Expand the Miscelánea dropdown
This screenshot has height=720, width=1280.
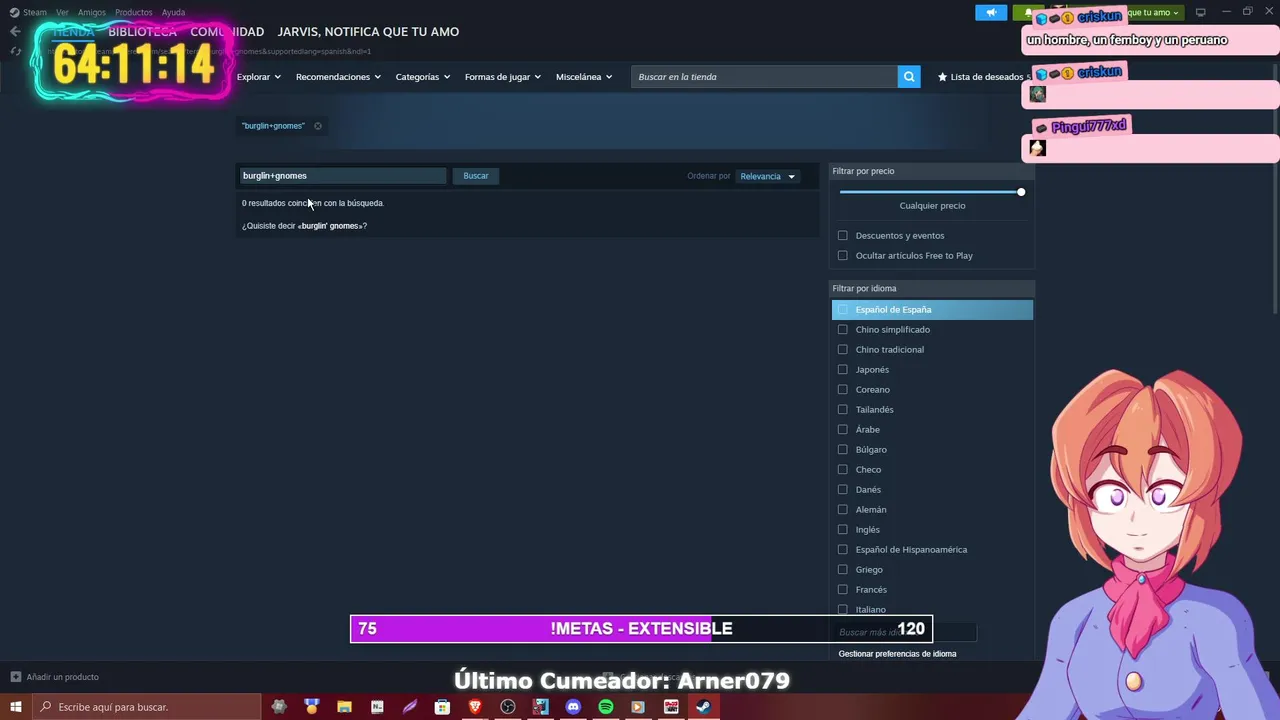coord(584,77)
